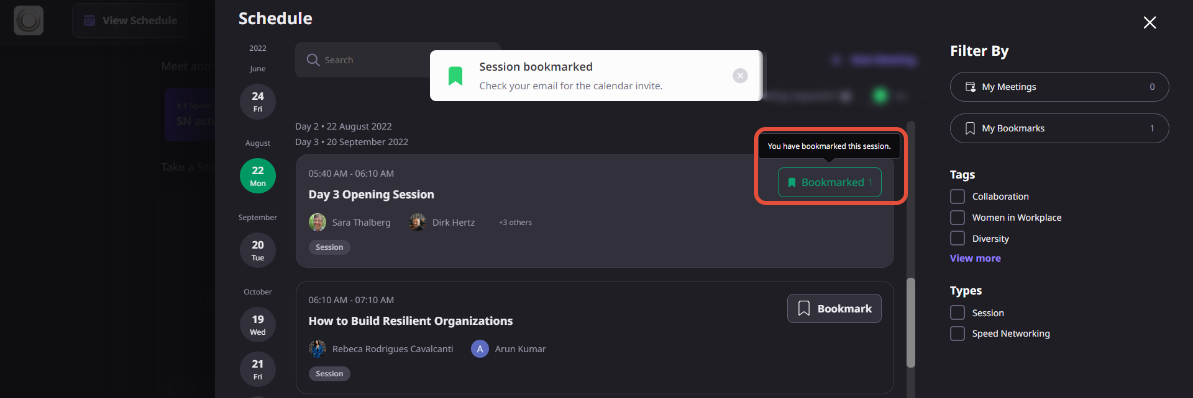Click Dirk Hertz's avatar

pyautogui.click(x=417, y=222)
